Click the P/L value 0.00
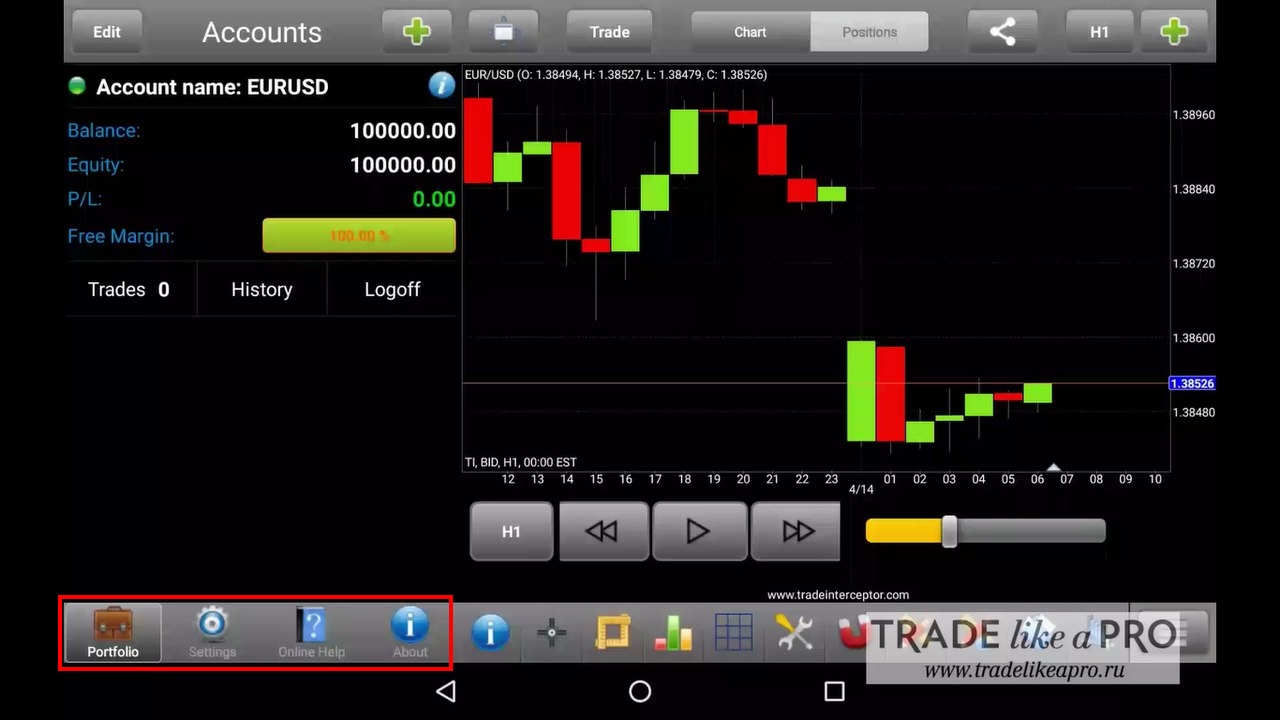The width and height of the screenshot is (1280, 720). point(434,199)
